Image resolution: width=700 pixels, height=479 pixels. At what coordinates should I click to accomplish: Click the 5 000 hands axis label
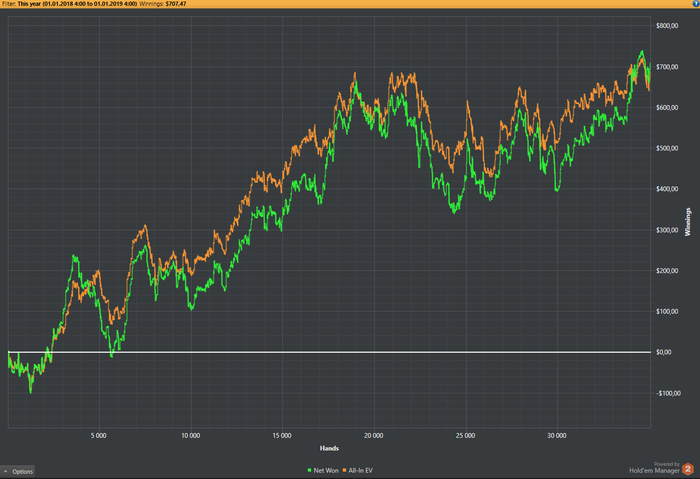[99, 436]
